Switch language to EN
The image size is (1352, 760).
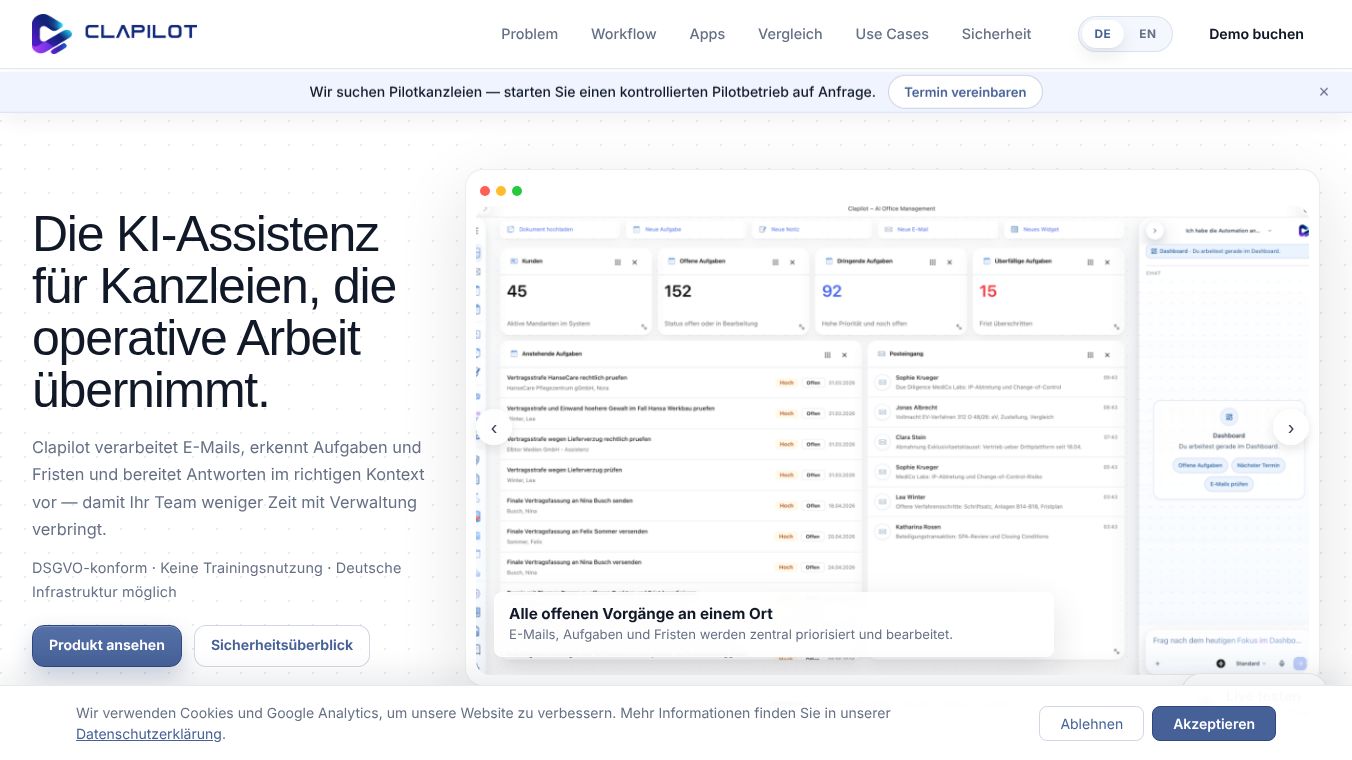1147,34
